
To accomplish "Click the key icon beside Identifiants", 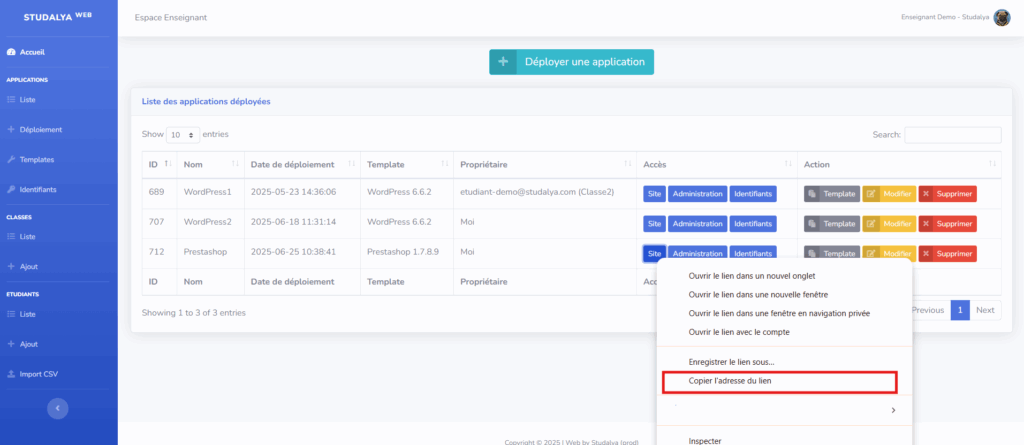I will pos(11,189).
